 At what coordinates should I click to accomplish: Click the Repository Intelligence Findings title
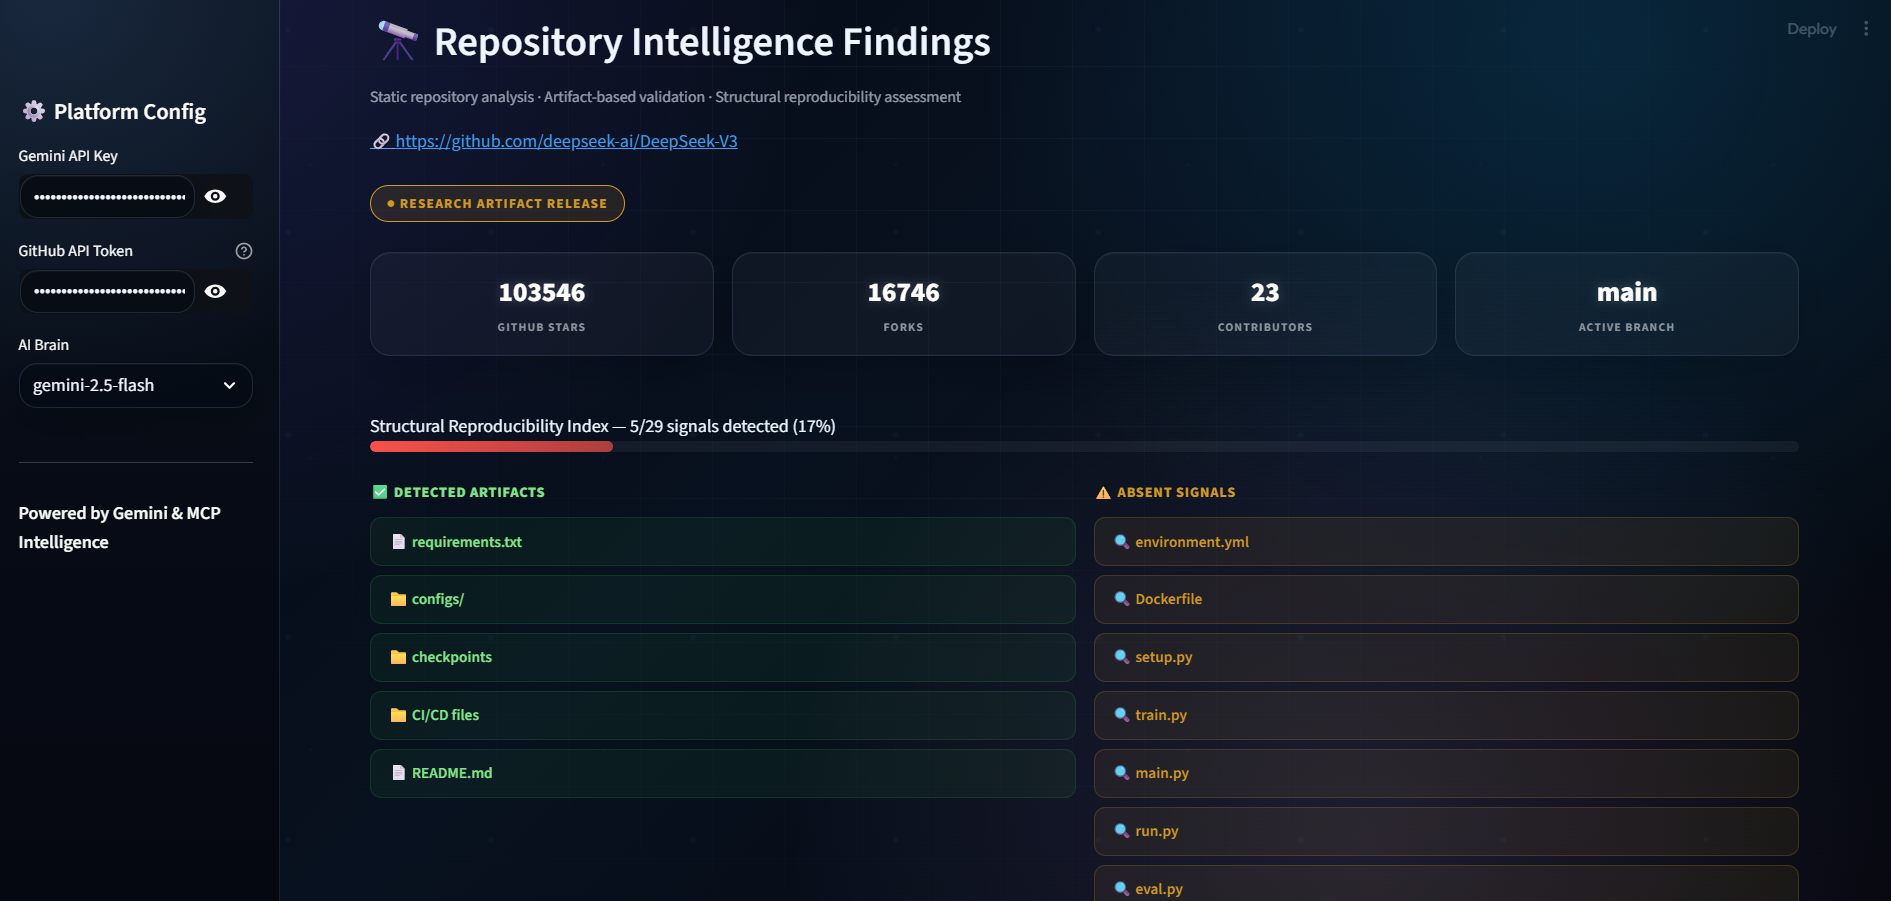coord(712,42)
